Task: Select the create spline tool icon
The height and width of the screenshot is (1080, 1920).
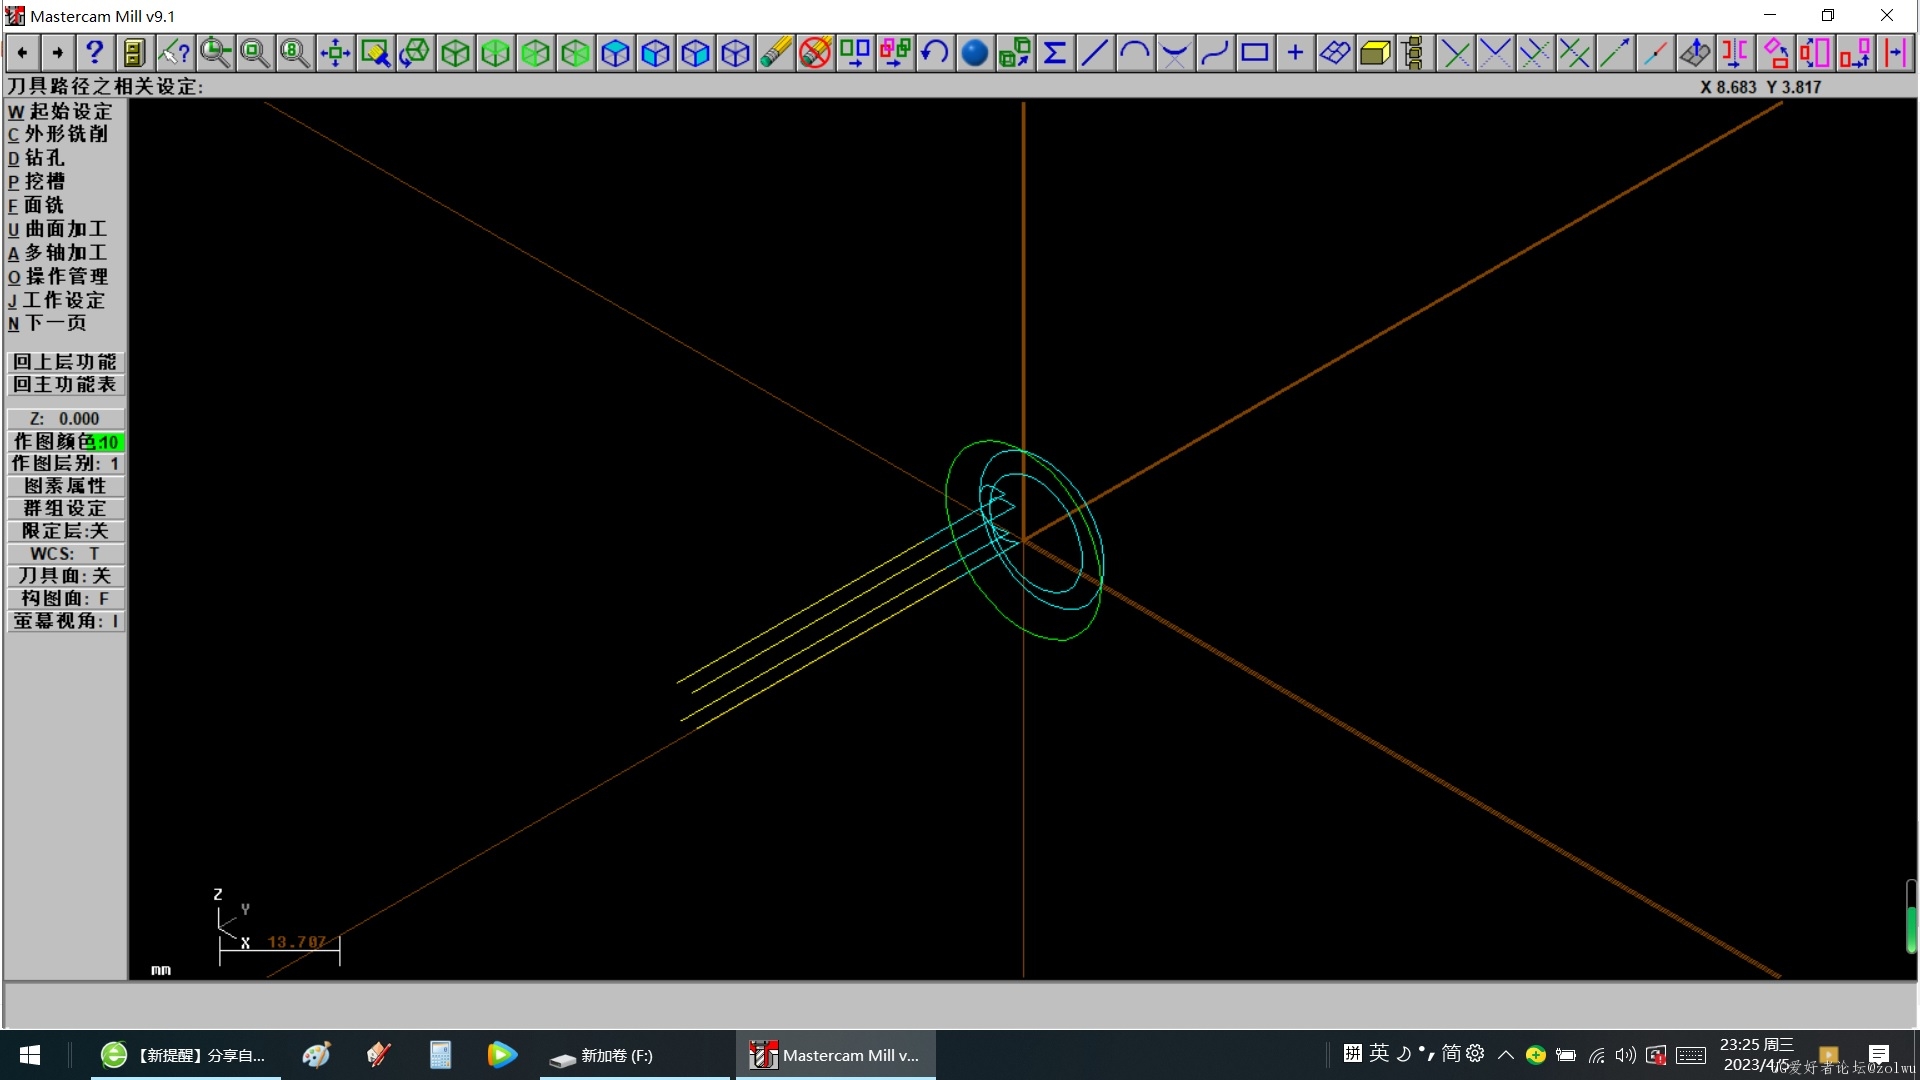Action: click(1215, 52)
